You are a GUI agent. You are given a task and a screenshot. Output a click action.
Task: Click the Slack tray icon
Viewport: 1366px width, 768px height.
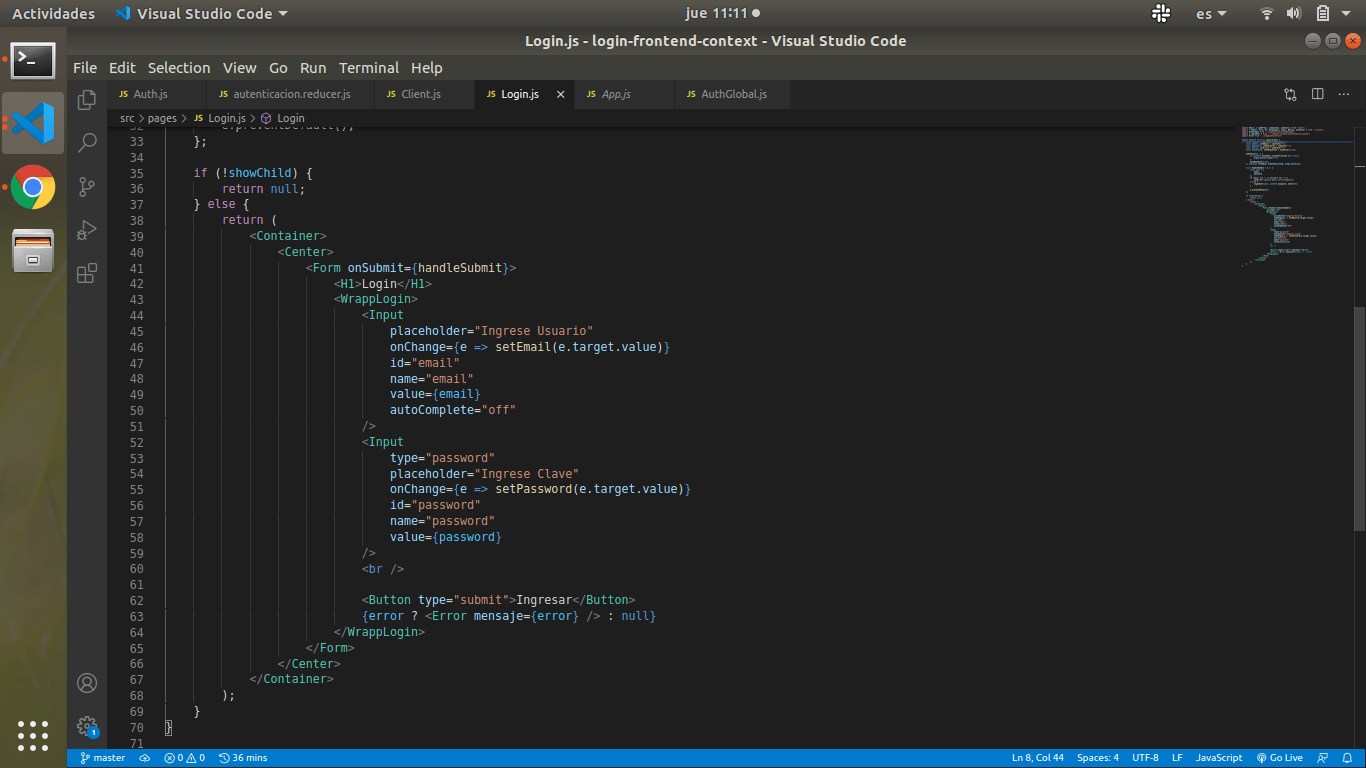click(x=1161, y=13)
